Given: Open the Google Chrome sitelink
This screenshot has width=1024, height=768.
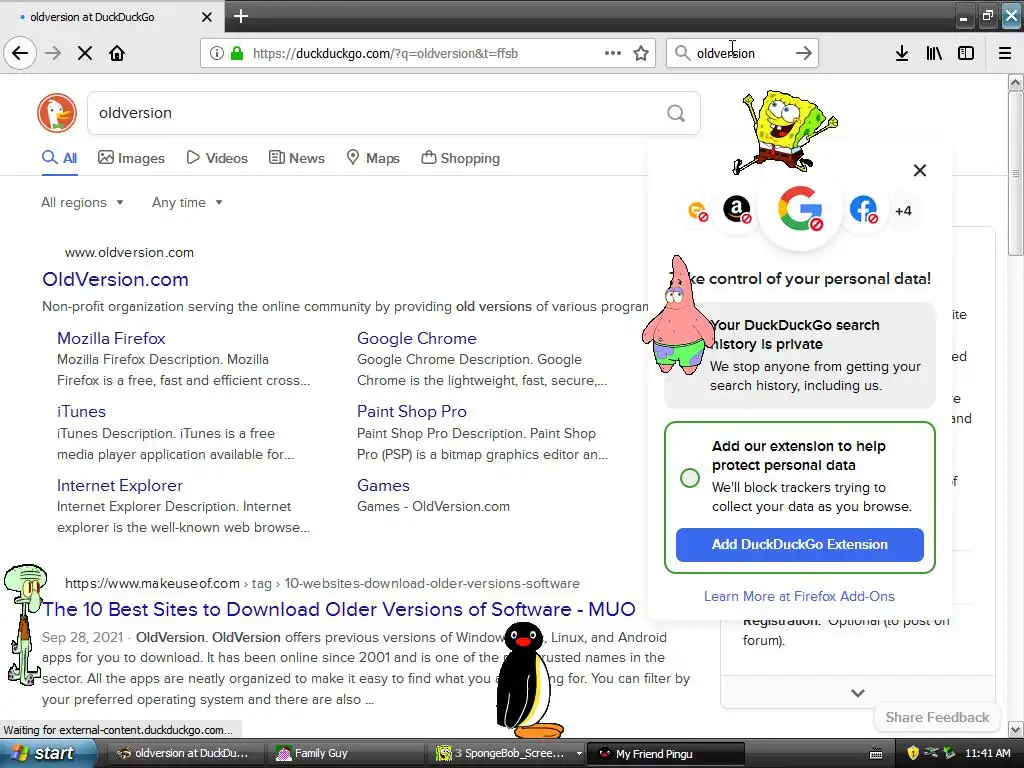Looking at the screenshot, I should pos(417,338).
